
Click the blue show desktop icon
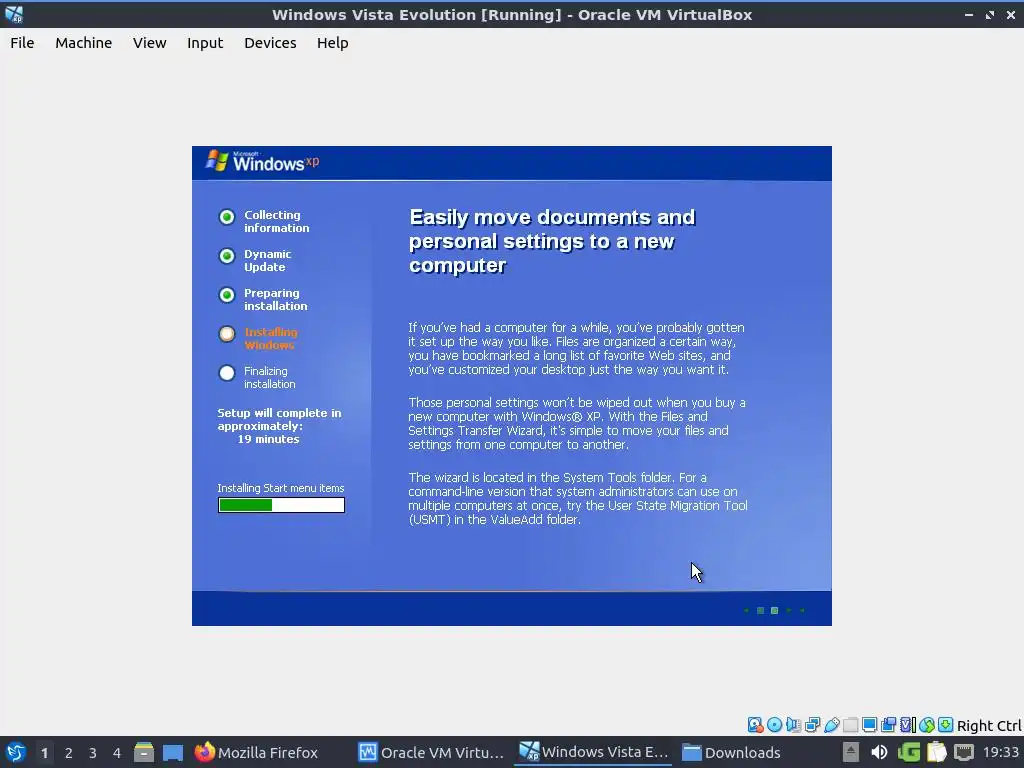[x=172, y=752]
